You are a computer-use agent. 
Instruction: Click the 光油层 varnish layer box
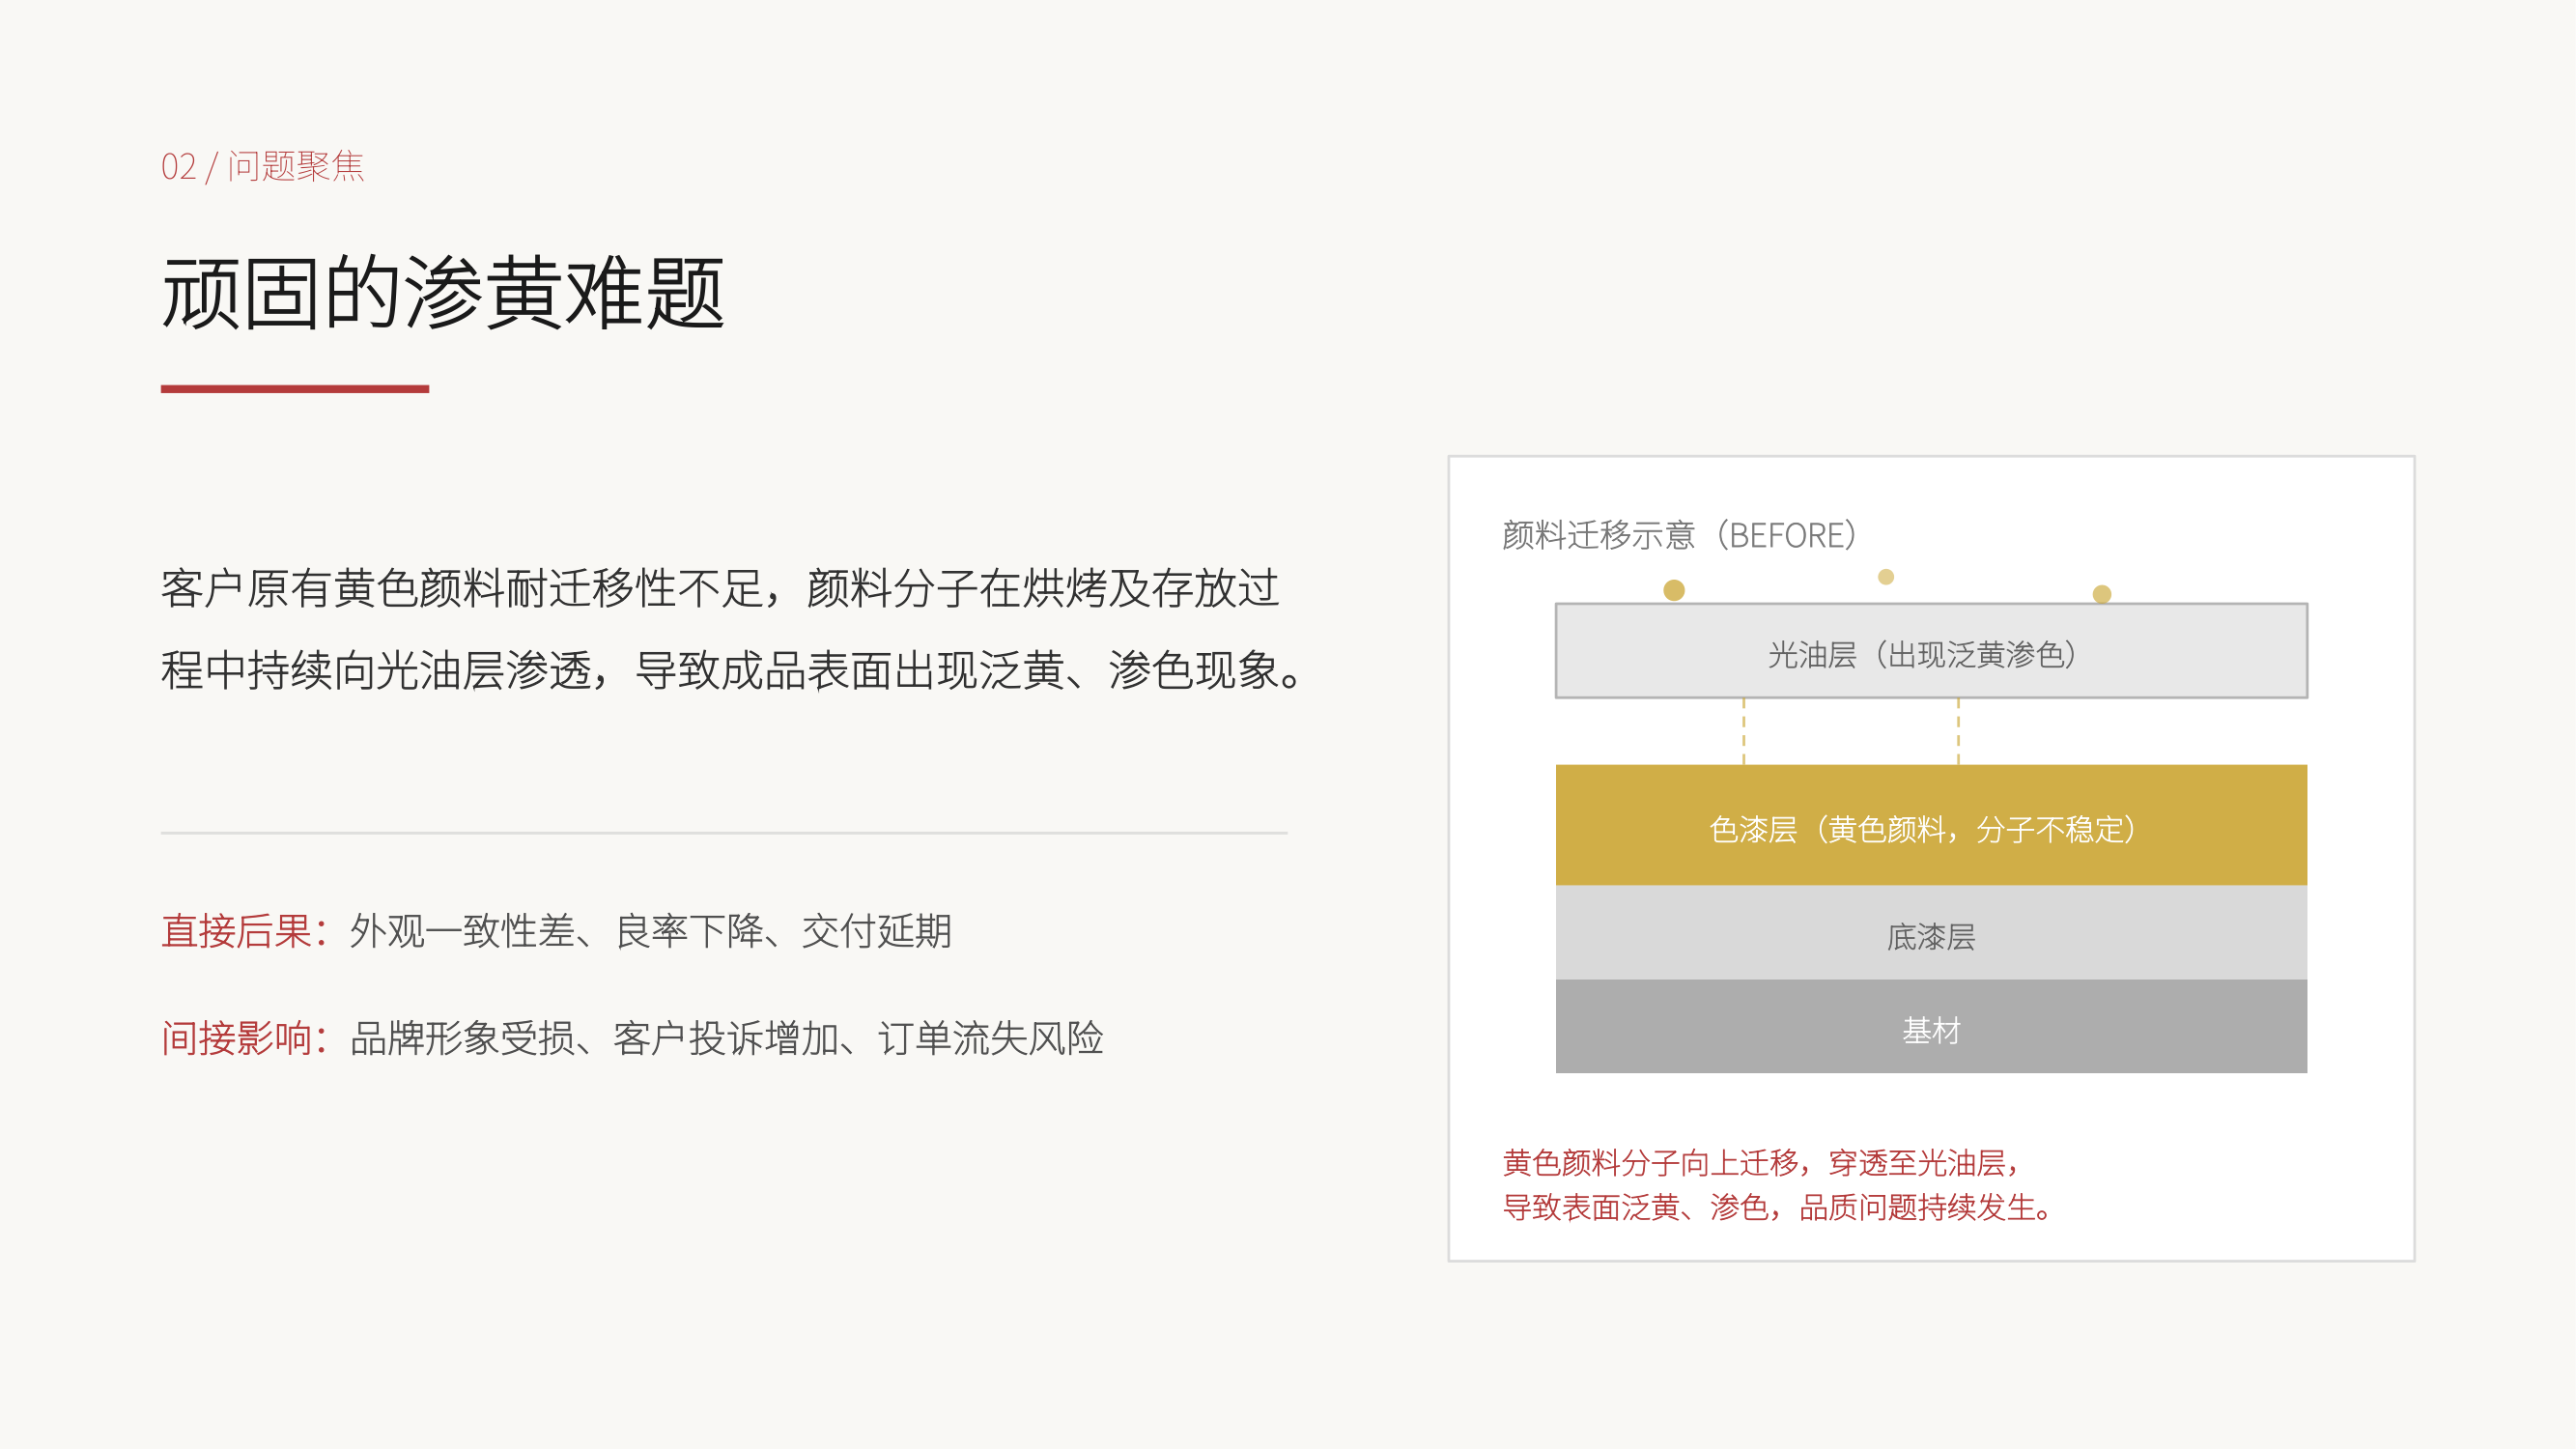point(1931,651)
